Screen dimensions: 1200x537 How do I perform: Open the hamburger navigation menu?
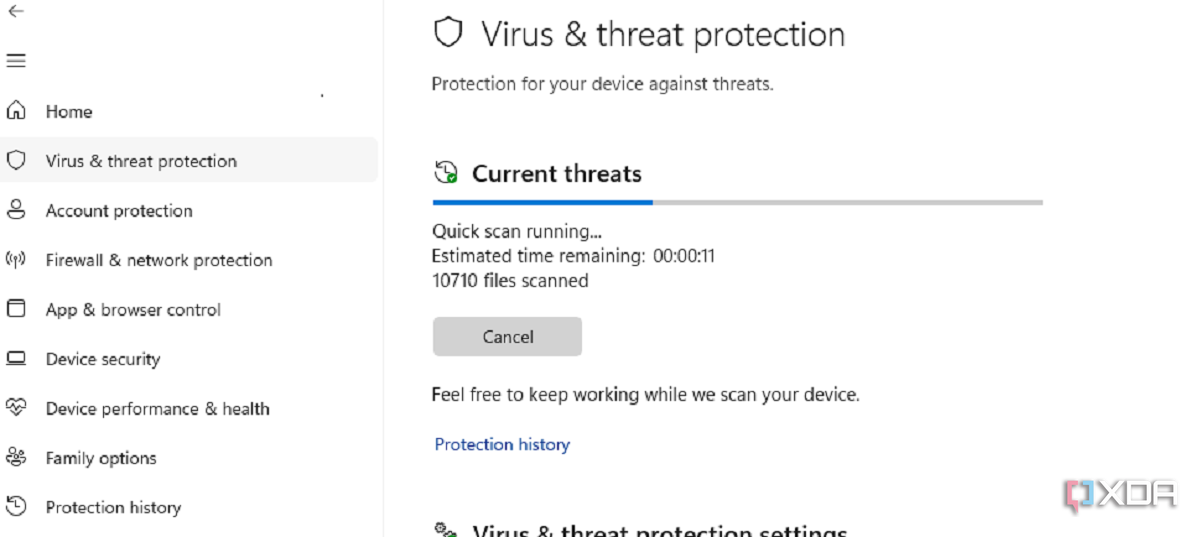click(15, 60)
